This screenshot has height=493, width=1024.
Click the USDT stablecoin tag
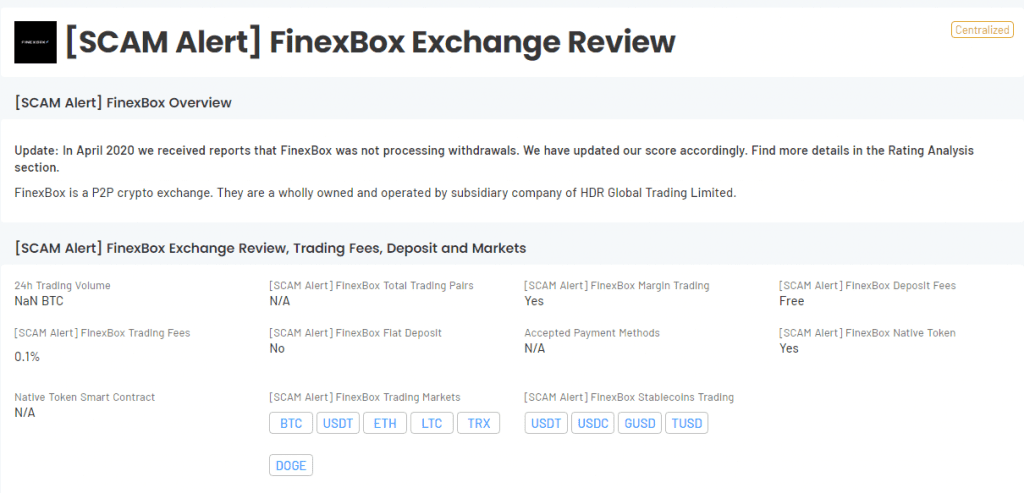[x=546, y=423]
